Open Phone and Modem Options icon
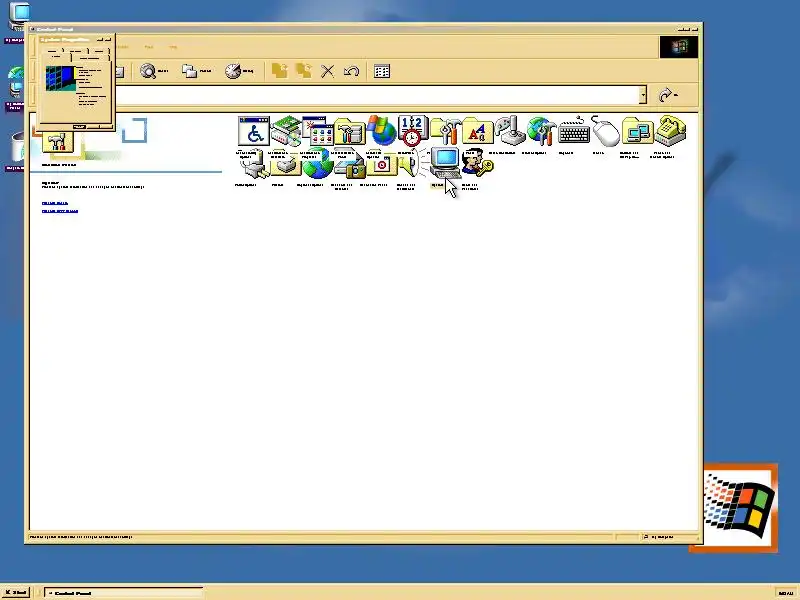The height and width of the screenshot is (600, 800). coord(670,131)
